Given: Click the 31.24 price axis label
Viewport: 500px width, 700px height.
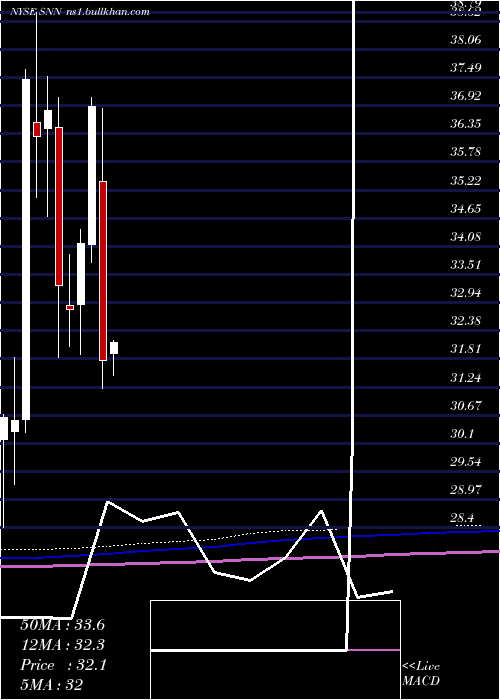Looking at the screenshot, I should pyautogui.click(x=466, y=378).
